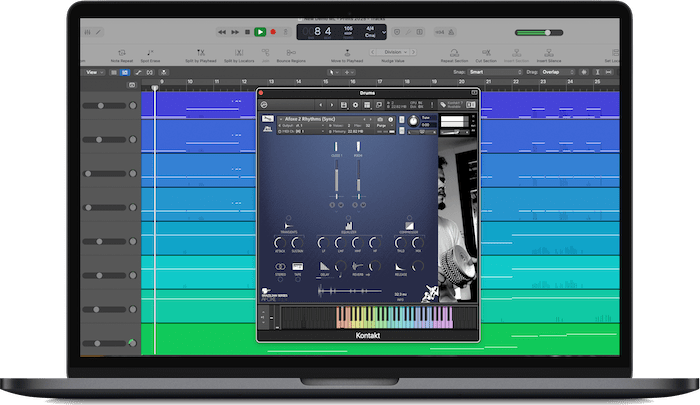
Task: Click the red Record button
Action: click(x=273, y=32)
